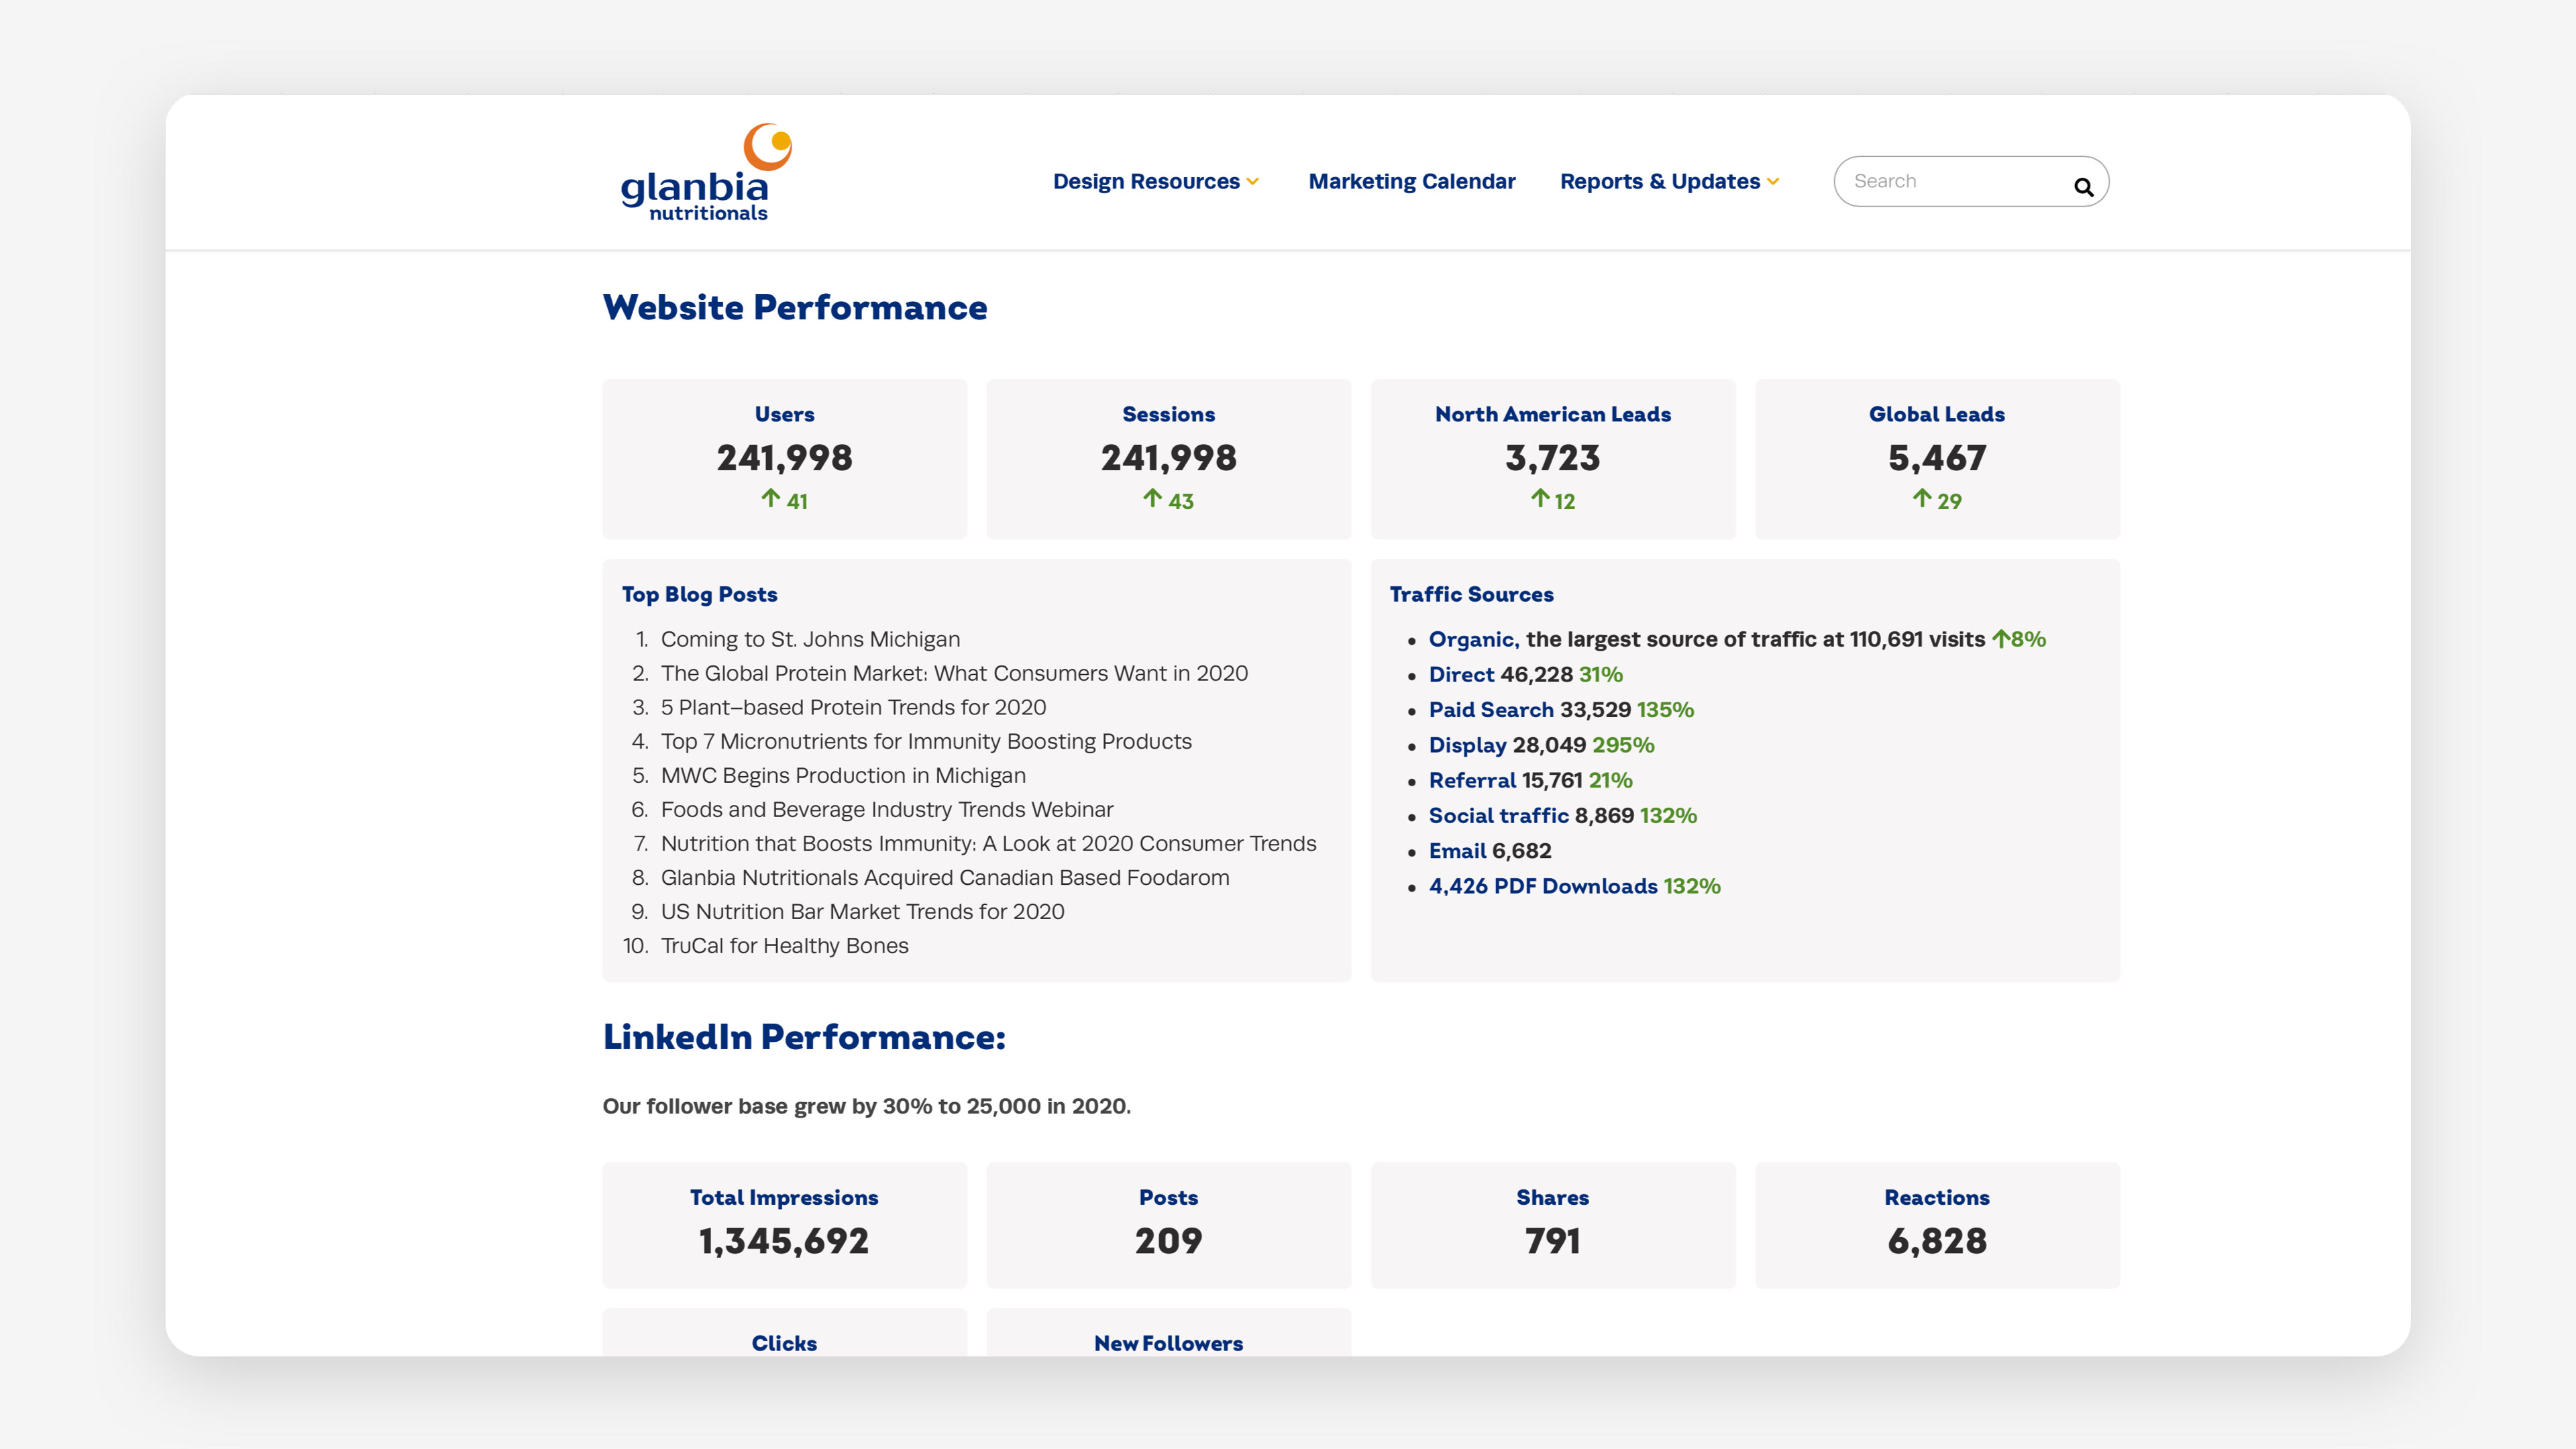Viewport: 2576px width, 1449px height.
Task: Expand the Design Resources dropdown chevron
Action: (1253, 182)
